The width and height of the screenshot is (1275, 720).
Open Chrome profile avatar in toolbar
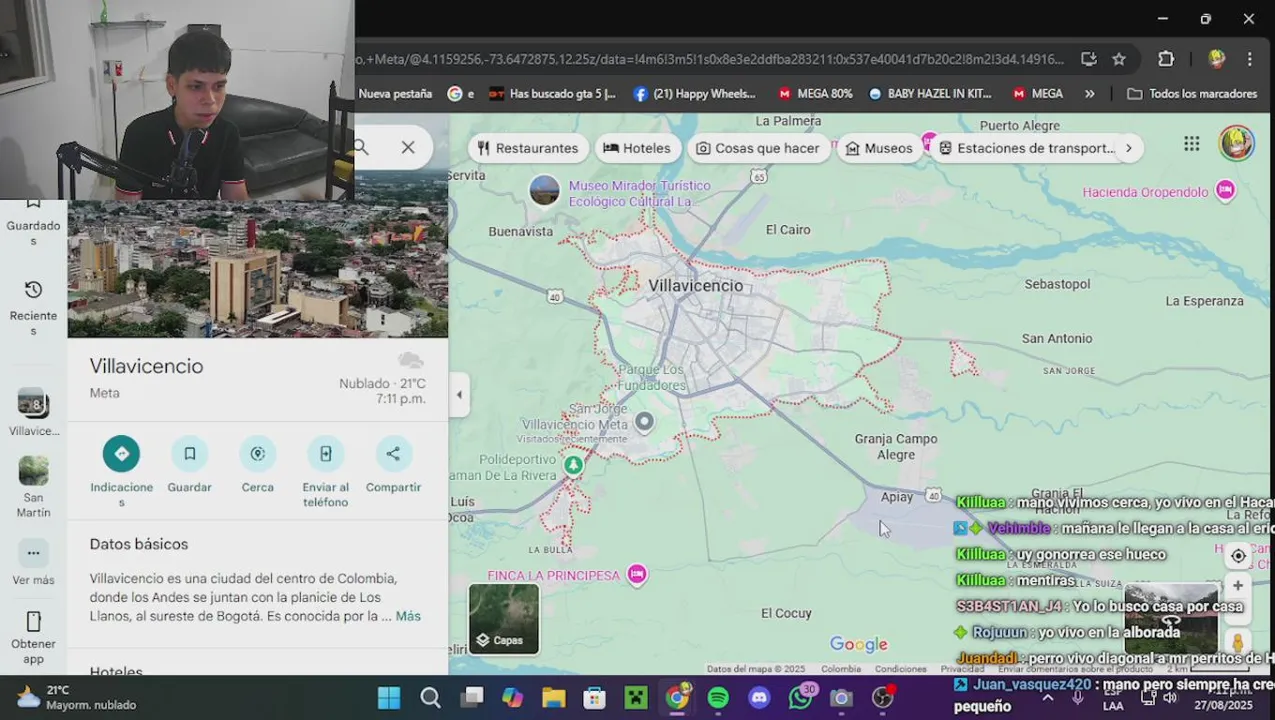[x=1217, y=59]
